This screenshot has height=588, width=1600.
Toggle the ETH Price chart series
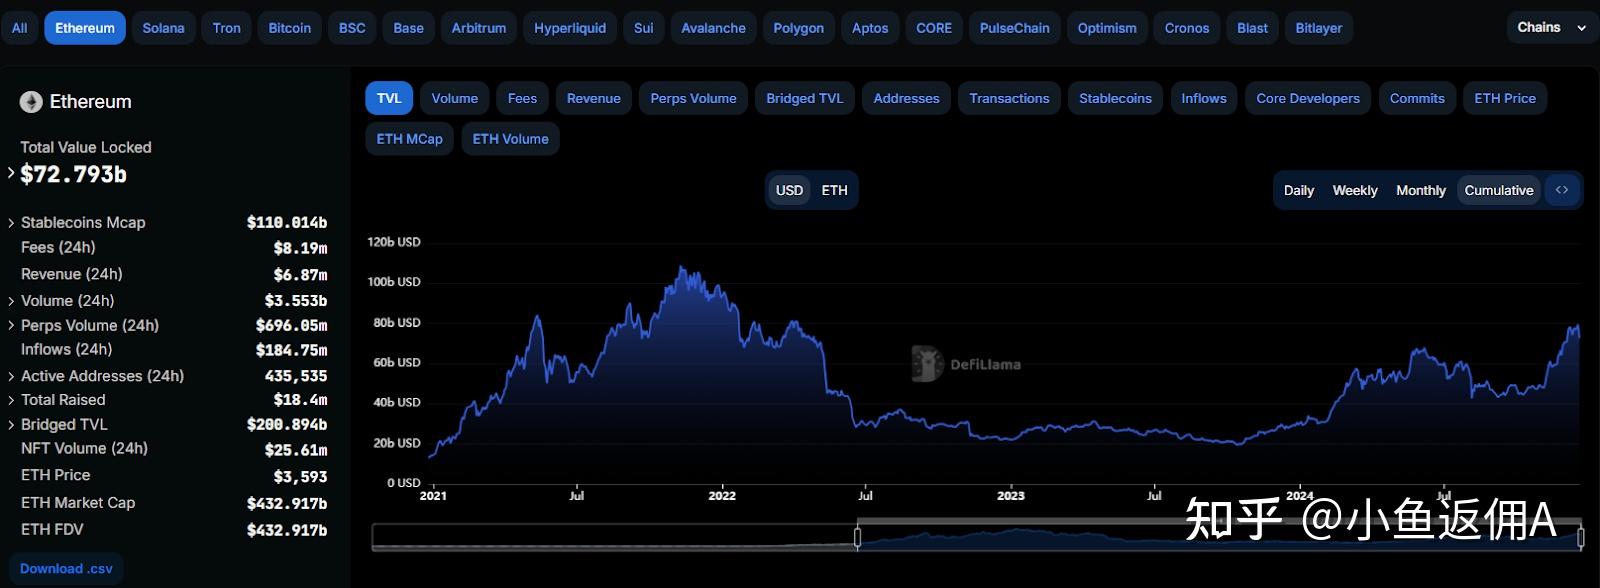click(x=1505, y=98)
